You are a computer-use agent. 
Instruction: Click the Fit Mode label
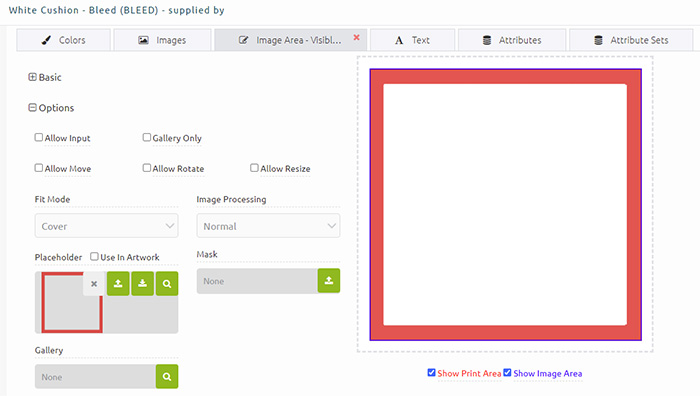(52, 199)
